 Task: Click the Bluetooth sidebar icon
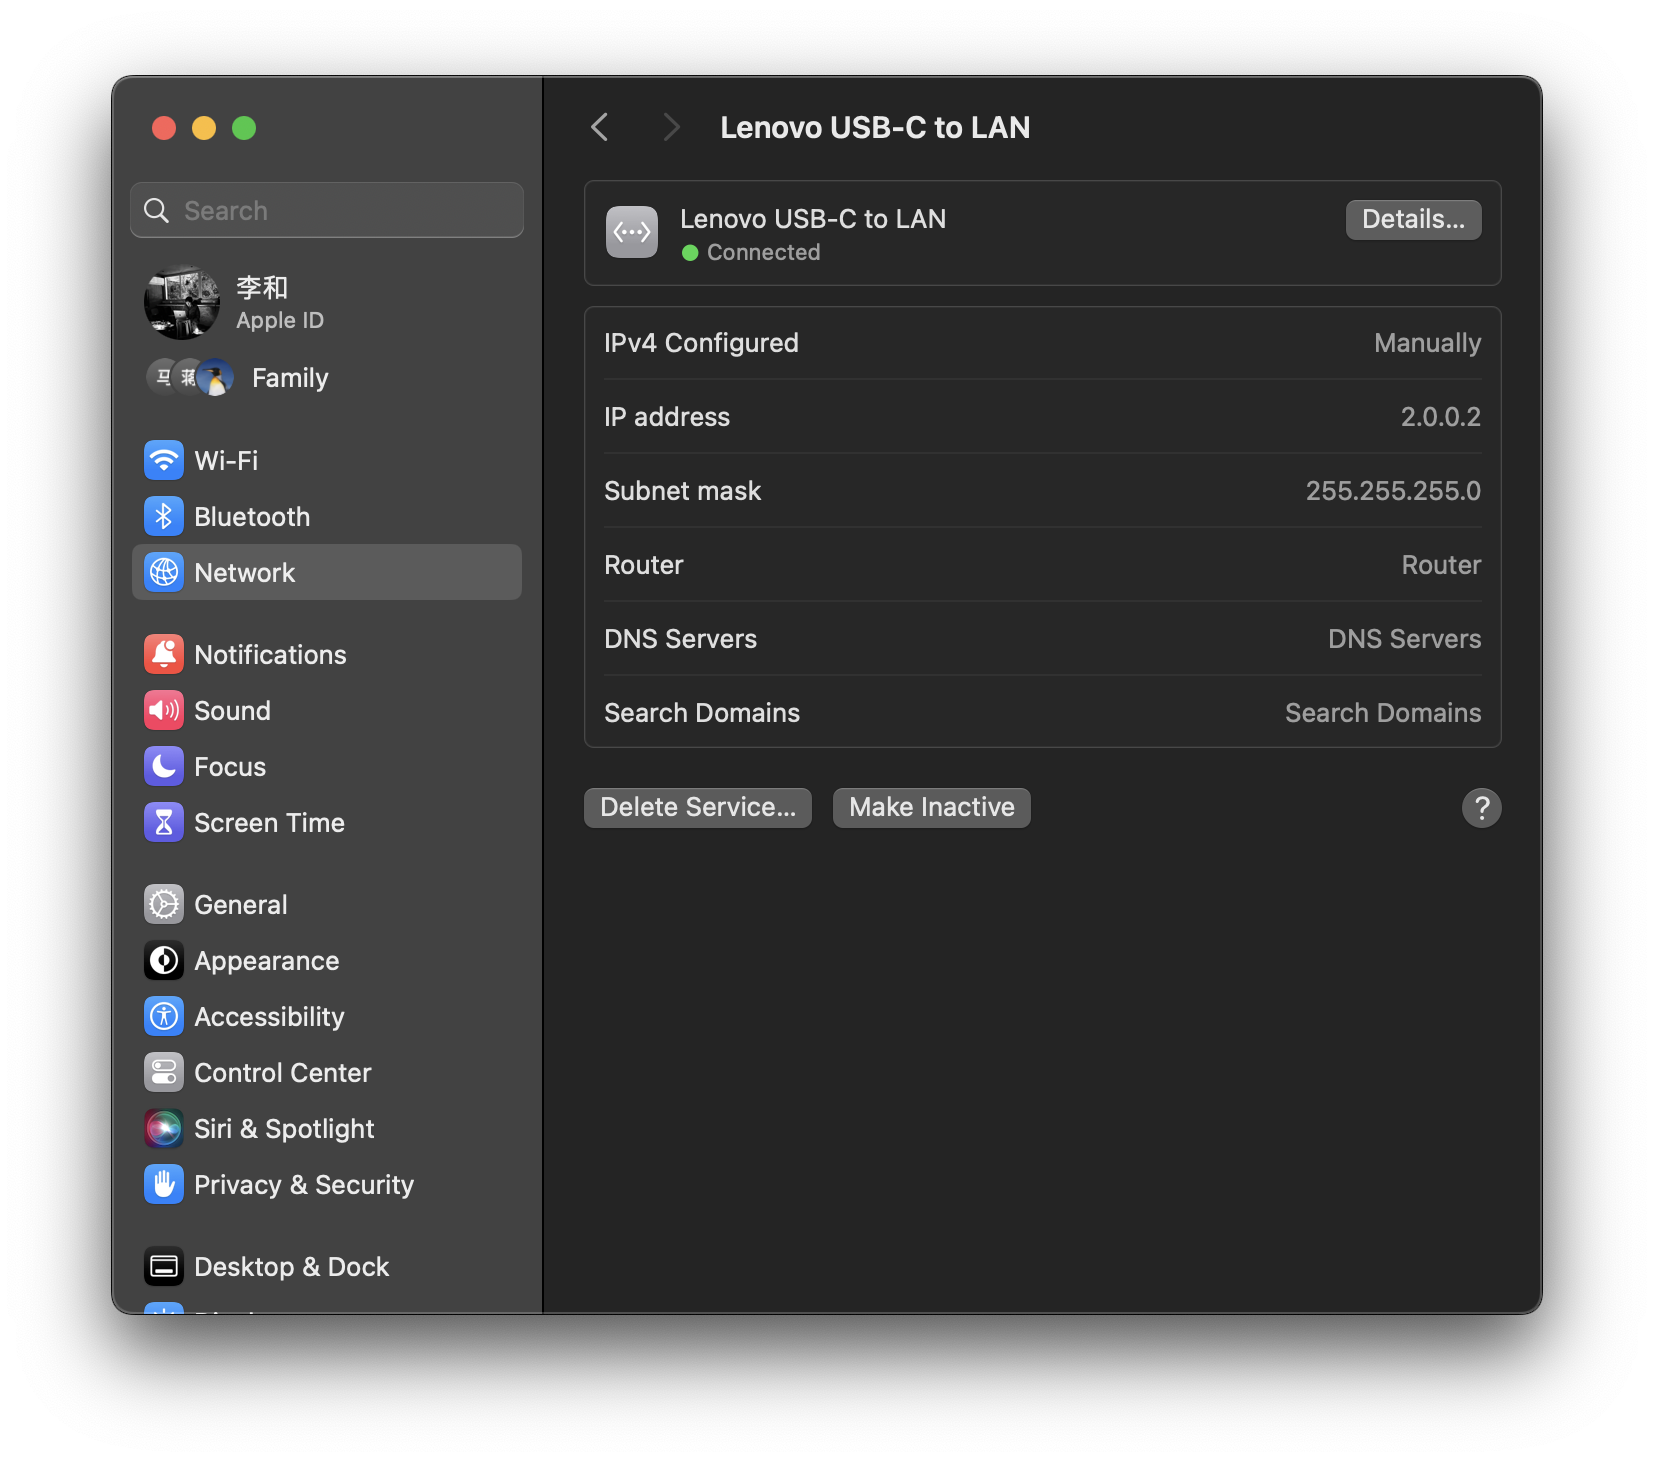point(164,517)
